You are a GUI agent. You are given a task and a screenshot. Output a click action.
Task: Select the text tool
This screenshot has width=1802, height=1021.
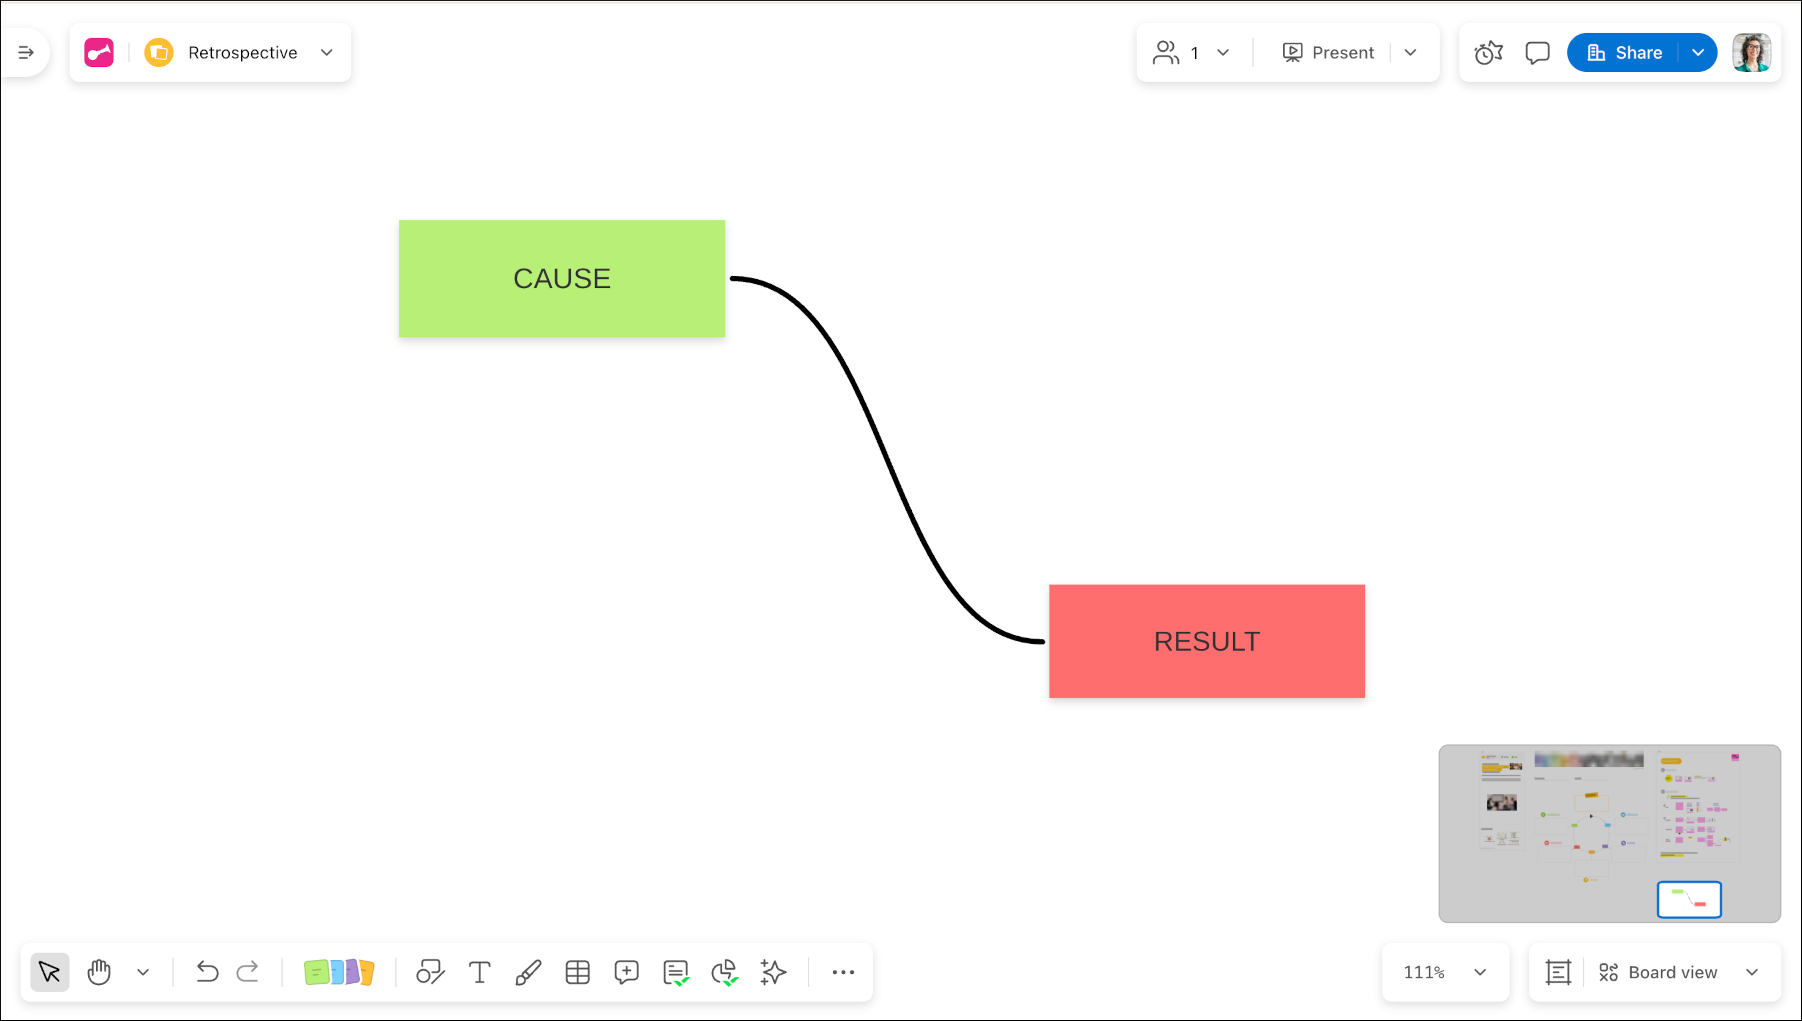(480, 972)
